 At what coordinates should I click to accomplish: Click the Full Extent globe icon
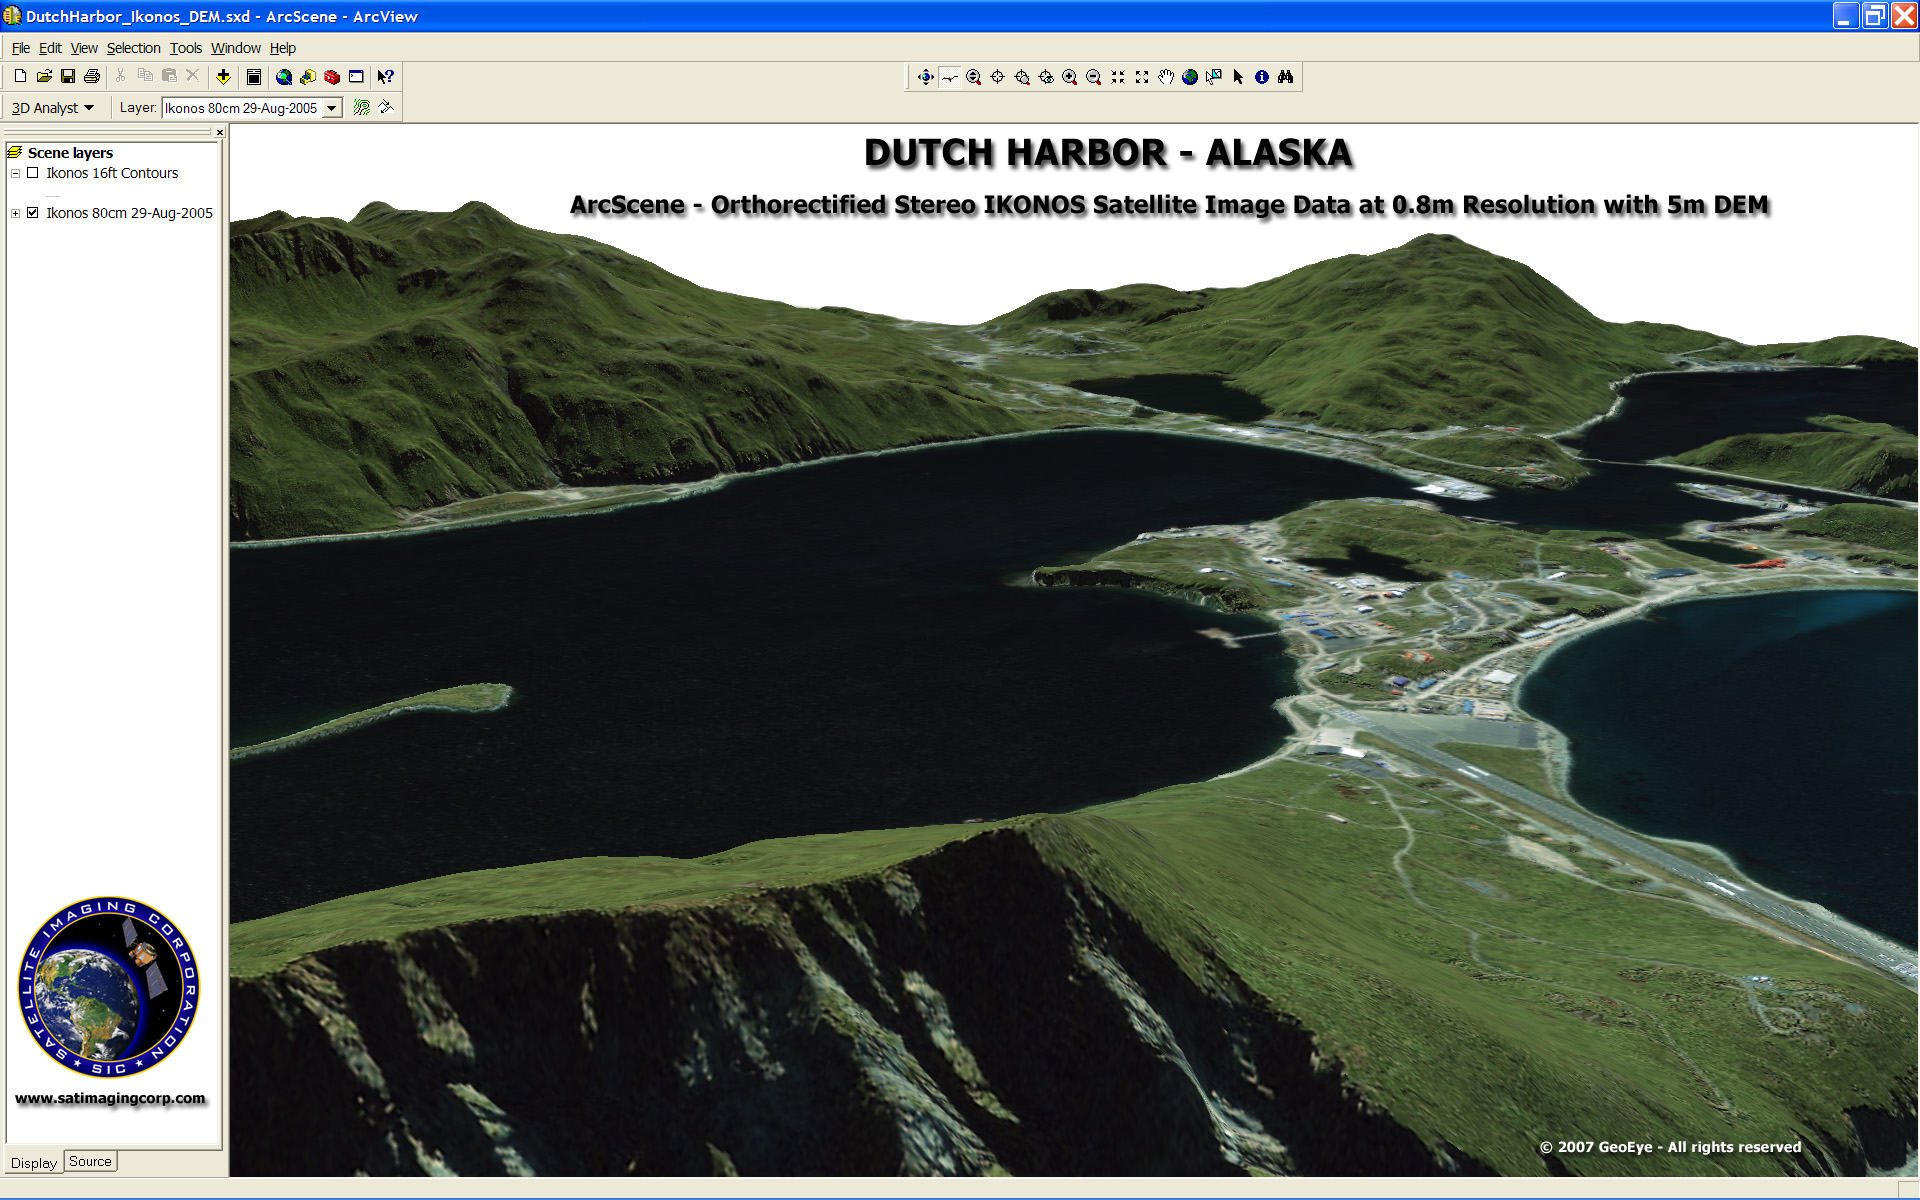[1189, 77]
